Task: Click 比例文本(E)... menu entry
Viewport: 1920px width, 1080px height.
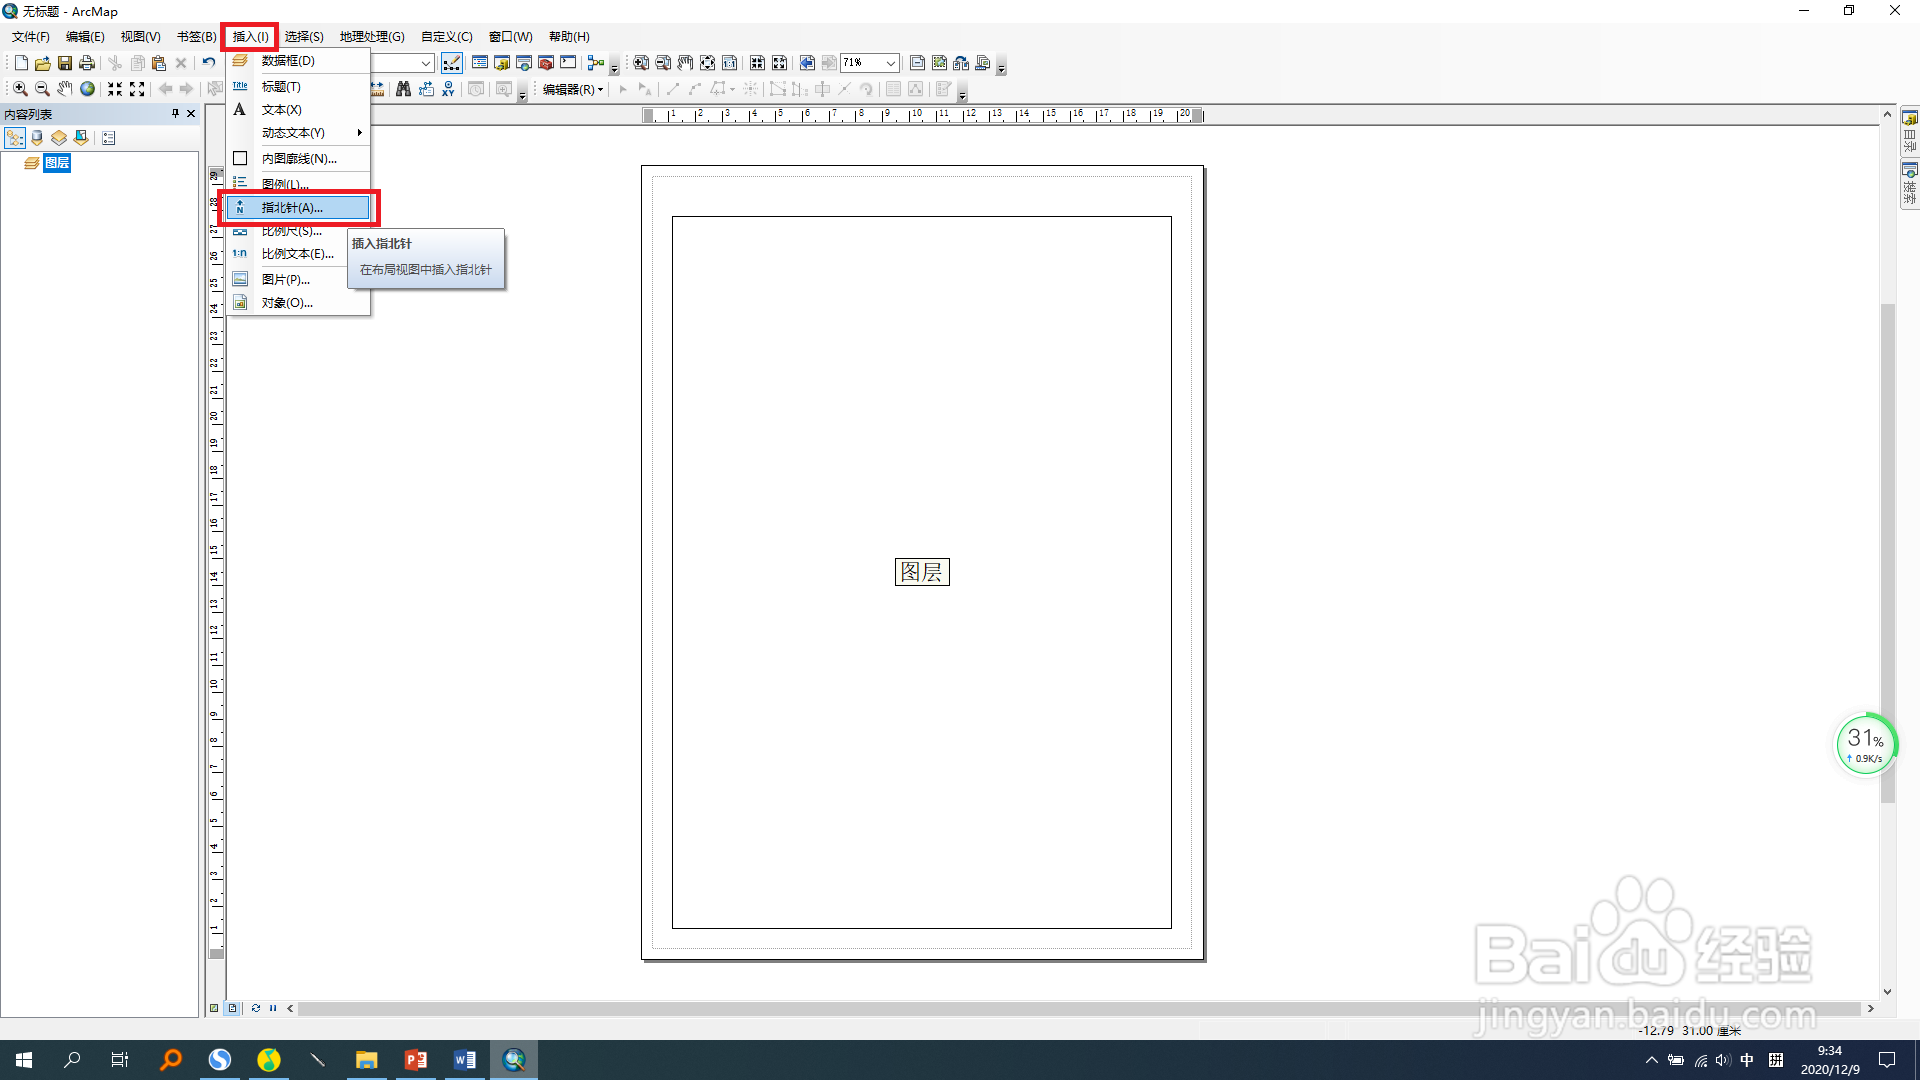Action: (297, 254)
